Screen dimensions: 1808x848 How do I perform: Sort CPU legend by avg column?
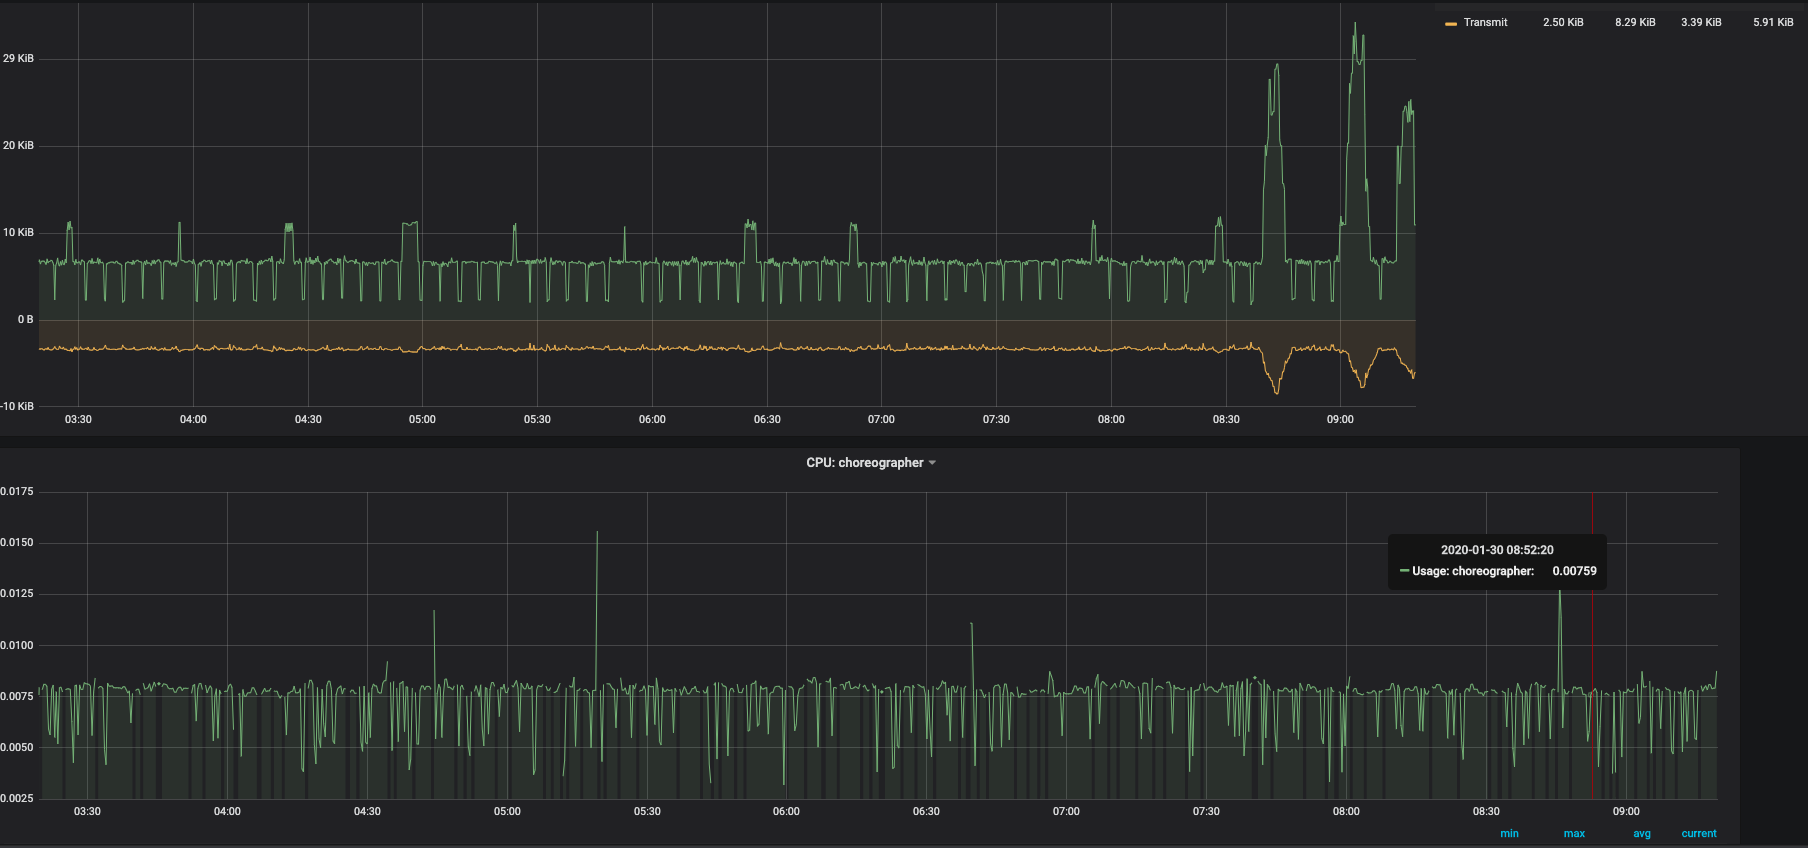1642,833
